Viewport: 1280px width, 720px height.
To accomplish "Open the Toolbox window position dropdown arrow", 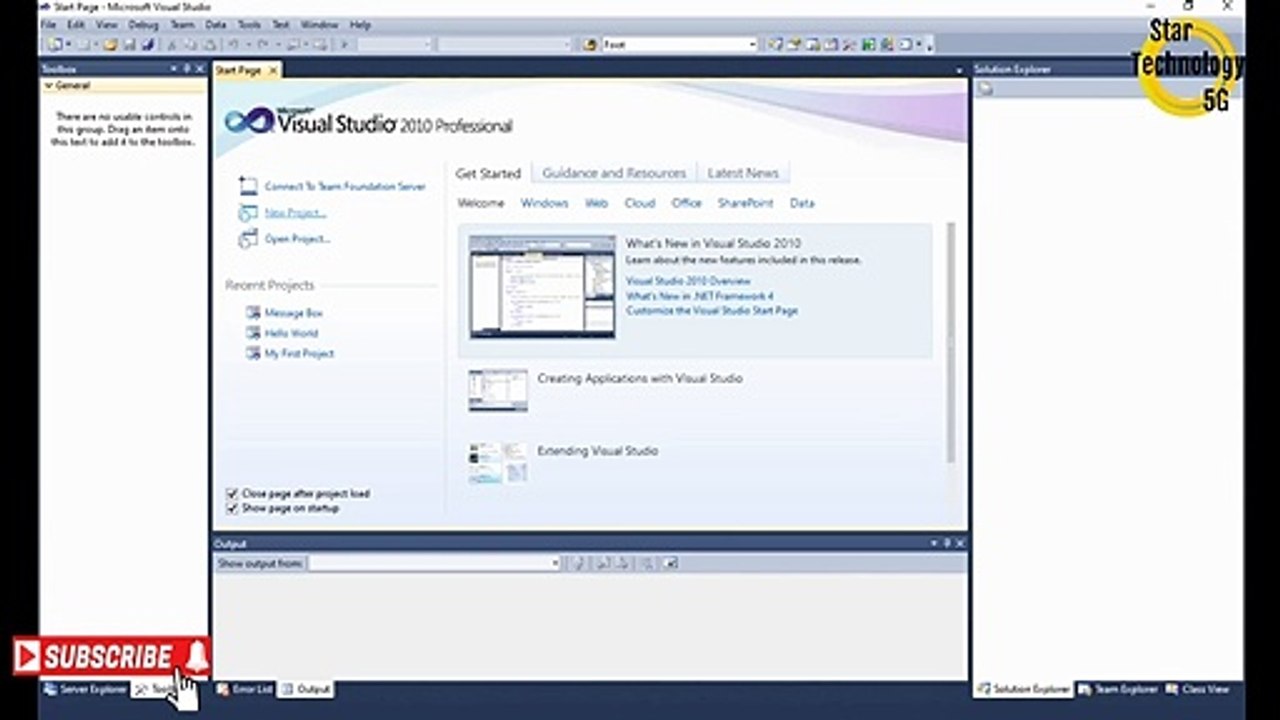I will pos(174,68).
